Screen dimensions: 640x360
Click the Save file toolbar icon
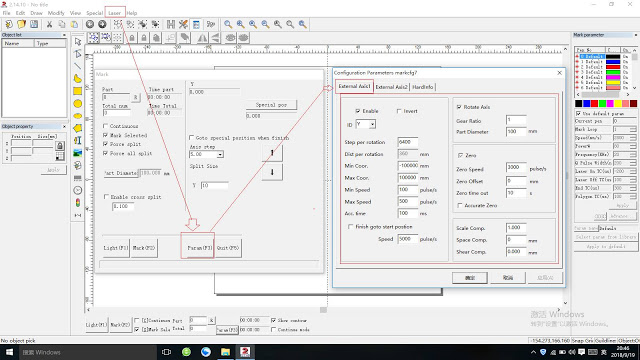(x=34, y=24)
